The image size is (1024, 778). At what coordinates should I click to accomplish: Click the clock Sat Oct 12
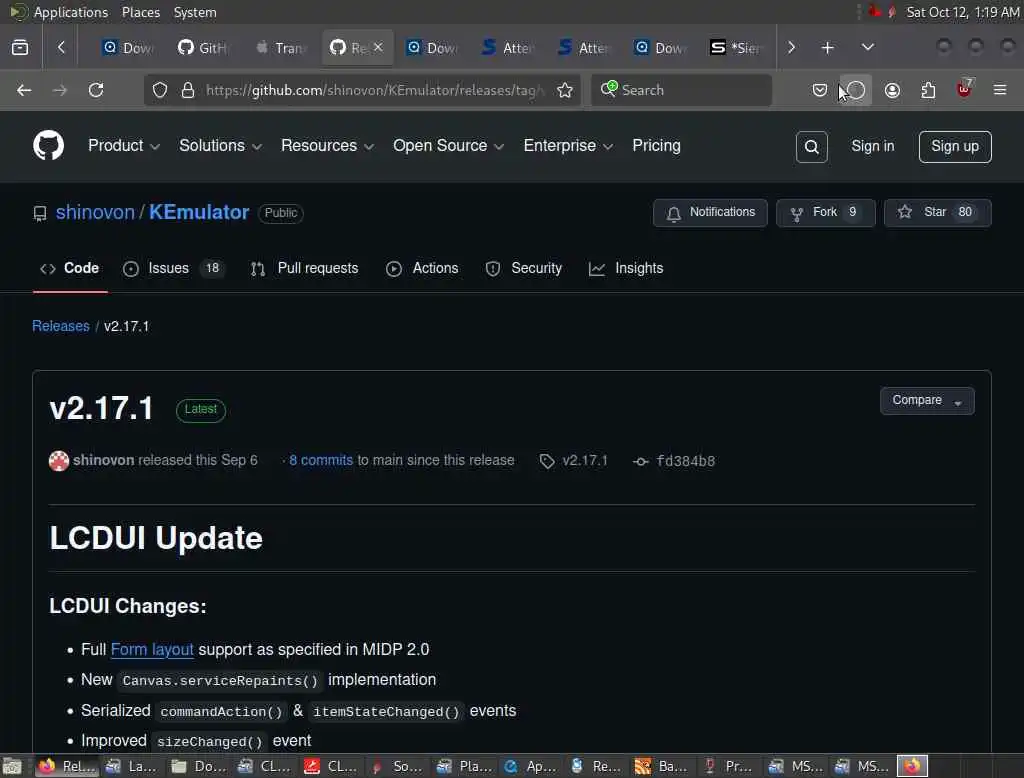point(963,12)
